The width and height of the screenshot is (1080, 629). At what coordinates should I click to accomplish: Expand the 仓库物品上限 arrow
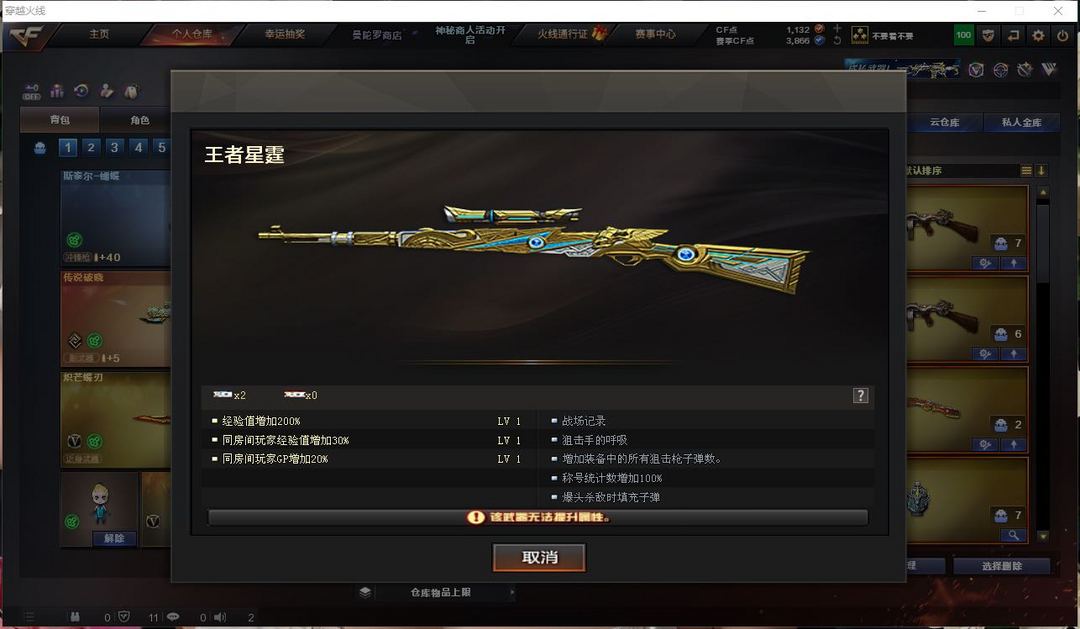point(512,592)
